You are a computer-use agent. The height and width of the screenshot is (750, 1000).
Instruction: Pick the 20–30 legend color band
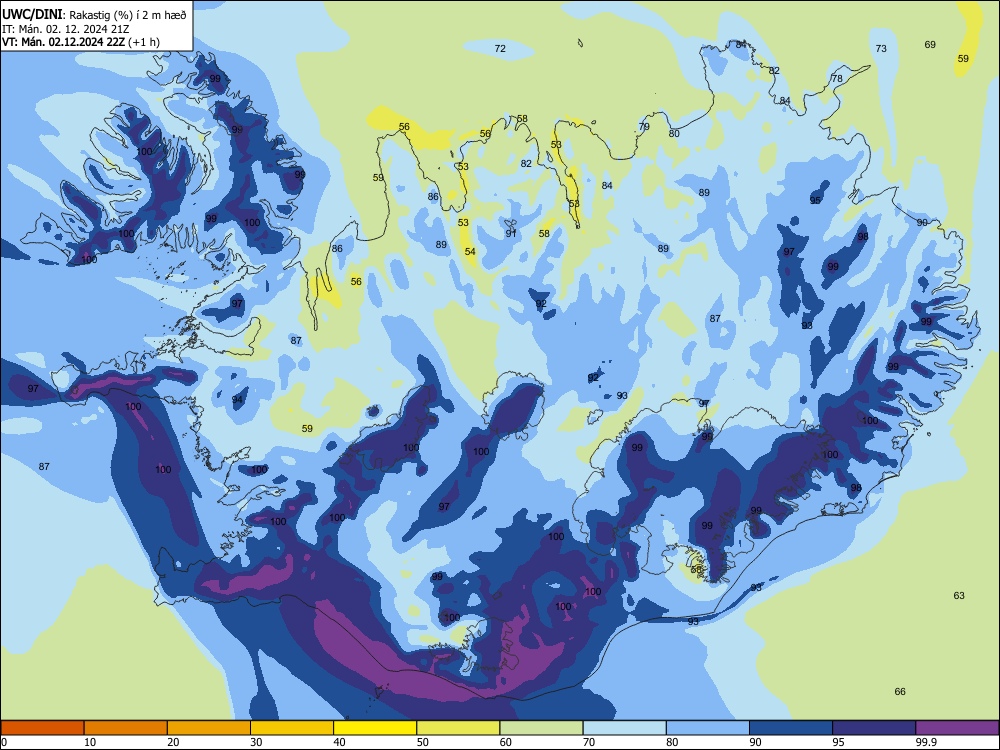pos(209,728)
